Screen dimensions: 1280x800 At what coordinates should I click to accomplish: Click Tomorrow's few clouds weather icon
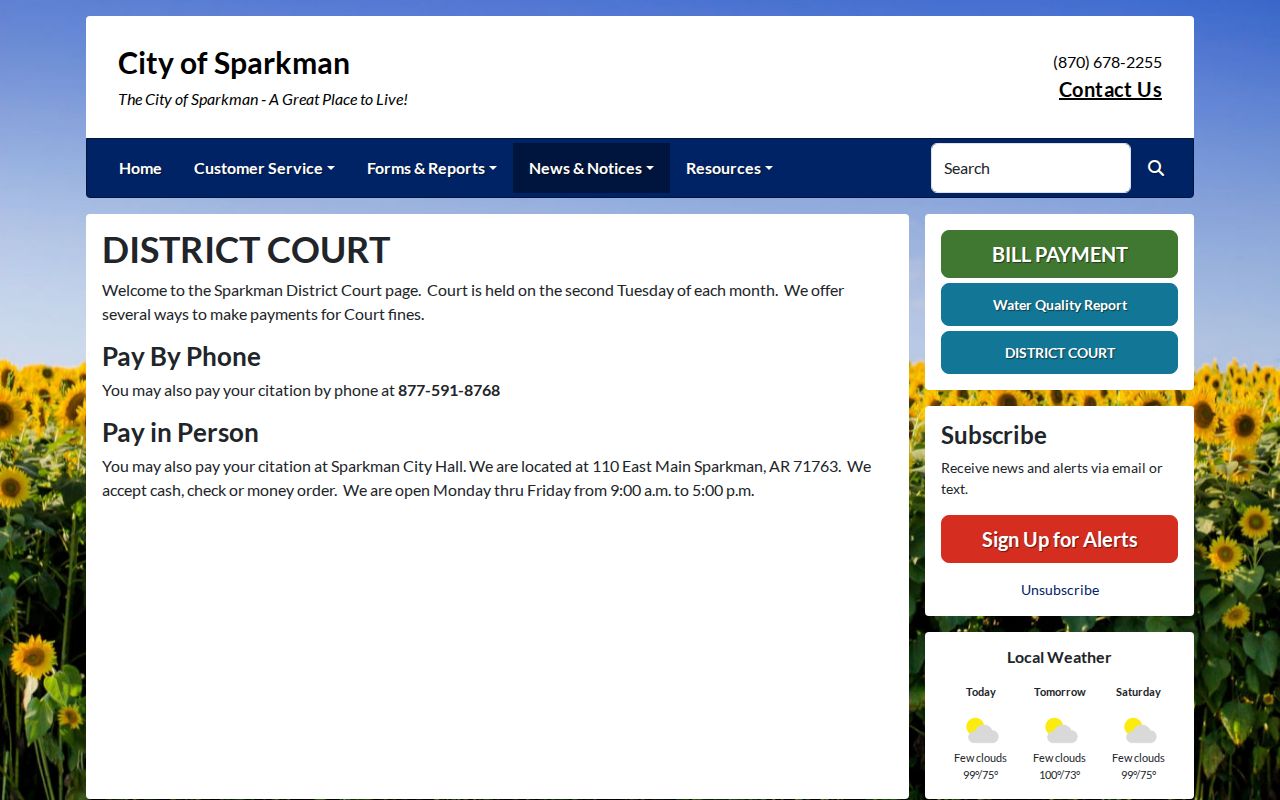pyautogui.click(x=1060, y=730)
